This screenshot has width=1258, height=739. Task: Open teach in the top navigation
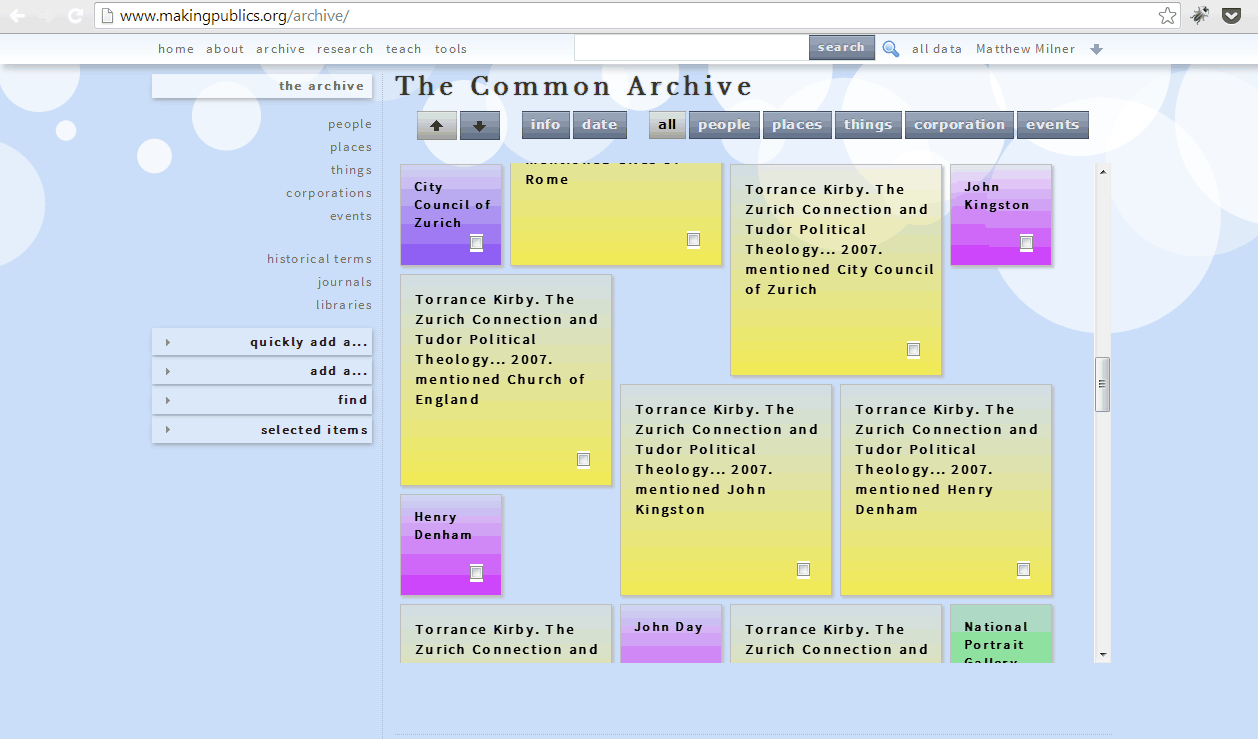click(404, 49)
